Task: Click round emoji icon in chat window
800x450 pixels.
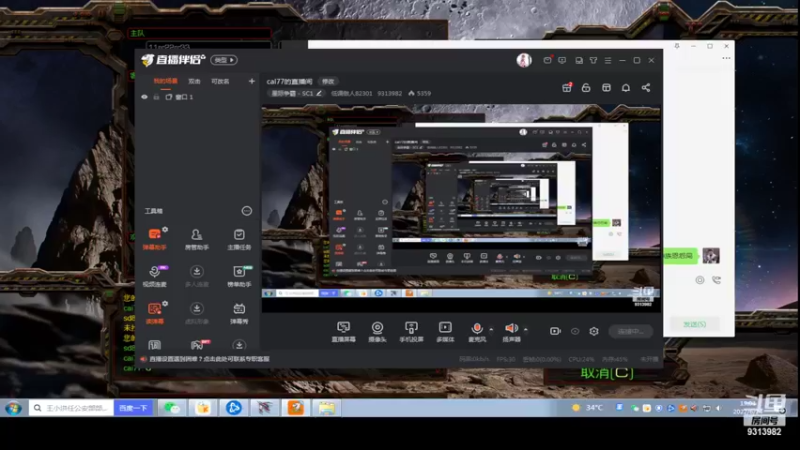Action: (x=699, y=280)
